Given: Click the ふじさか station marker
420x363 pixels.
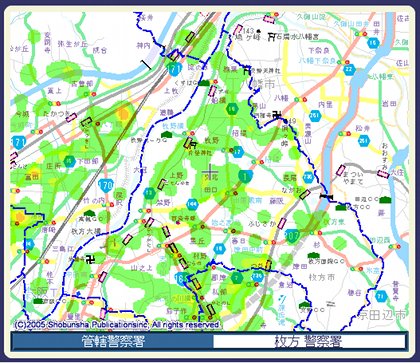Looking at the screenshot, I should click(282, 223).
